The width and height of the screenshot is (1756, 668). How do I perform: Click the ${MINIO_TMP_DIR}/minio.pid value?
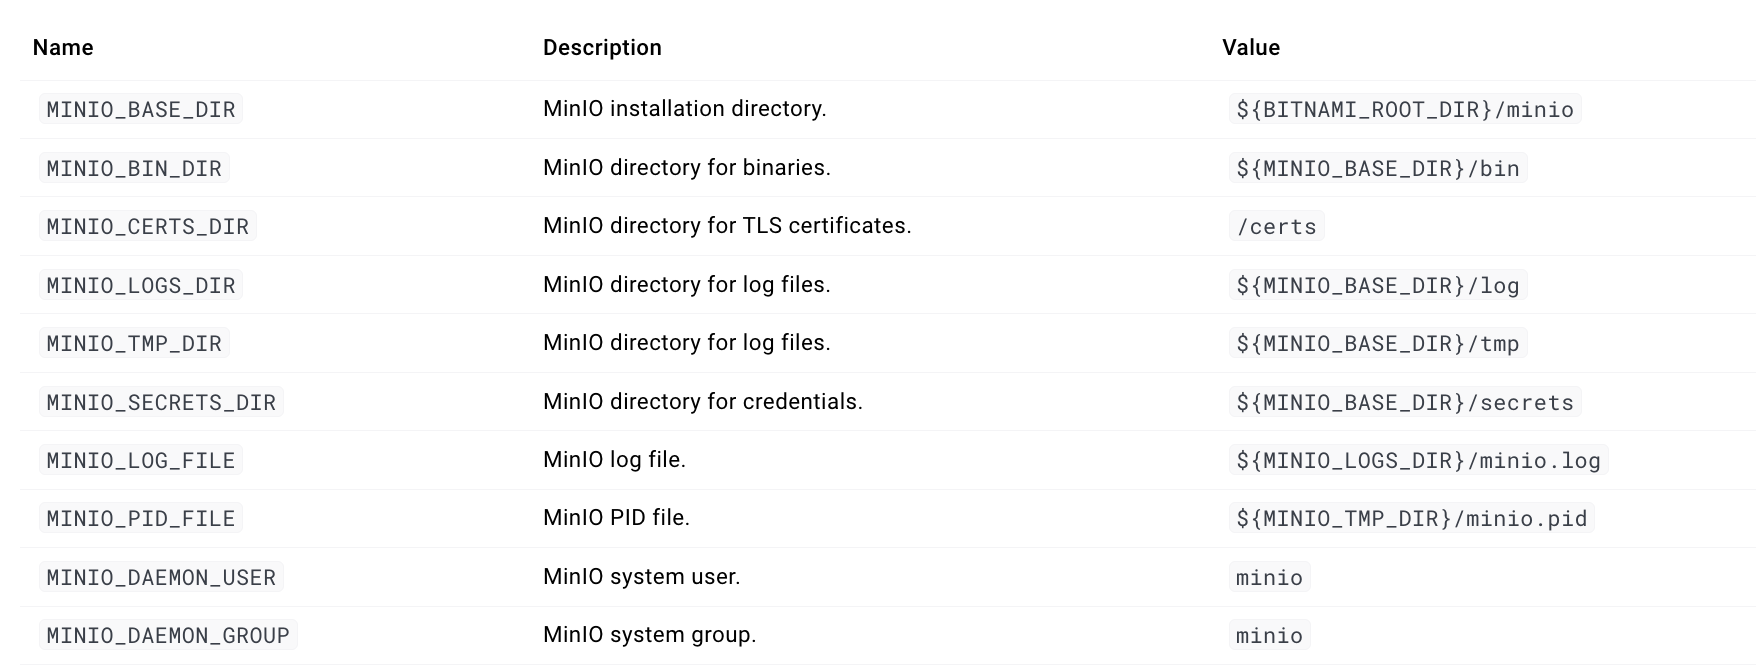pyautogui.click(x=1411, y=519)
